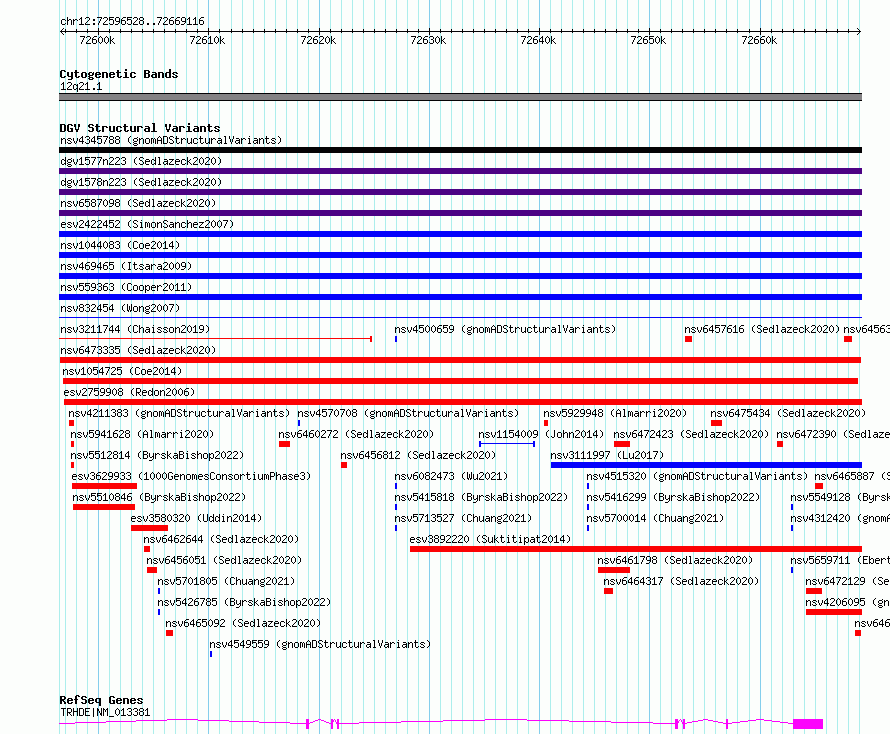
Task: Click nsv5941628 (Almarri2020) label
Action: point(142,434)
